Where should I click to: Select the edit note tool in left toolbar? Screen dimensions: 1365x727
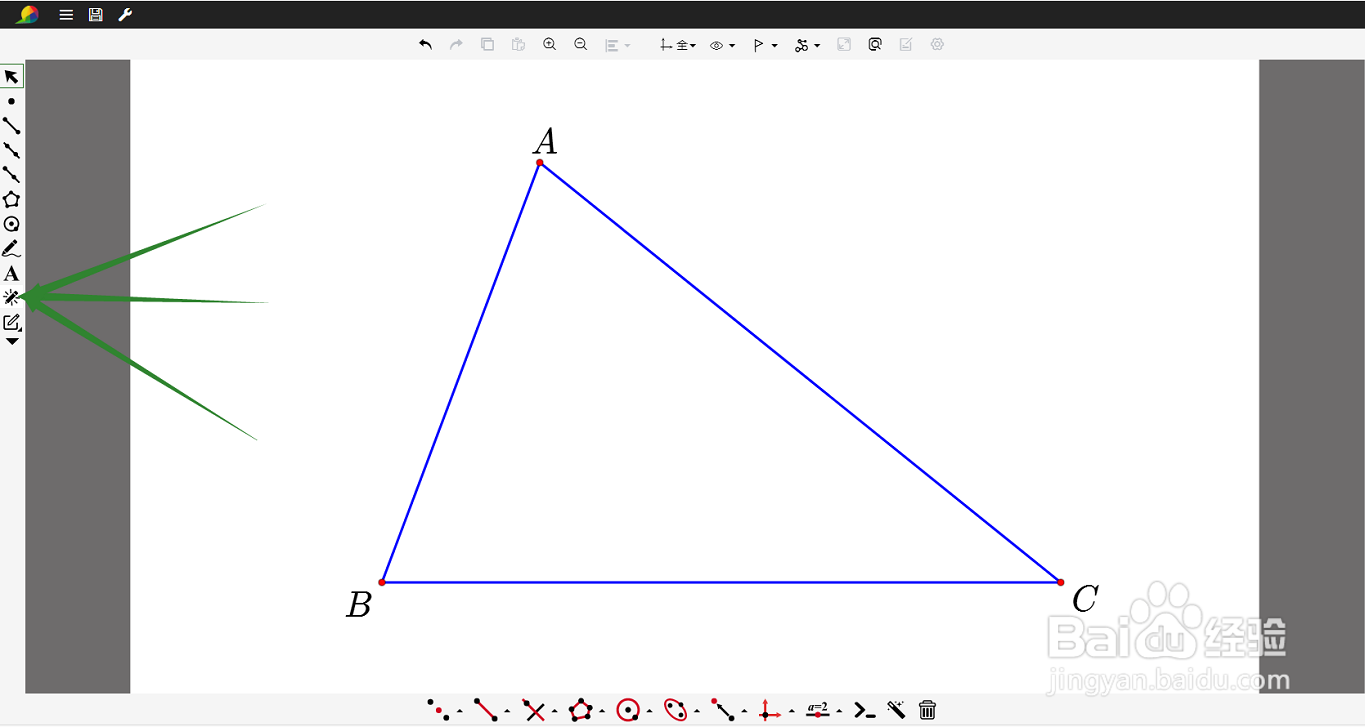point(12,322)
